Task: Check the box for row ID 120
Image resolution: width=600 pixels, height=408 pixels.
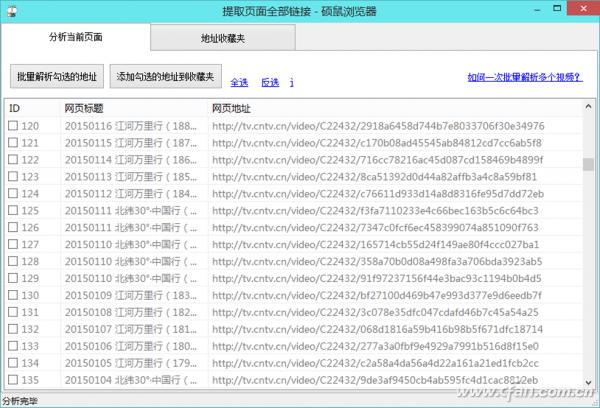Action: (14, 126)
